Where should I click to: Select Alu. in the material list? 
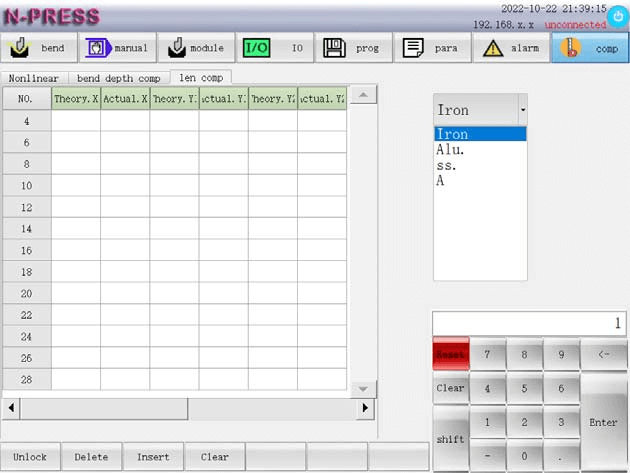(450, 149)
